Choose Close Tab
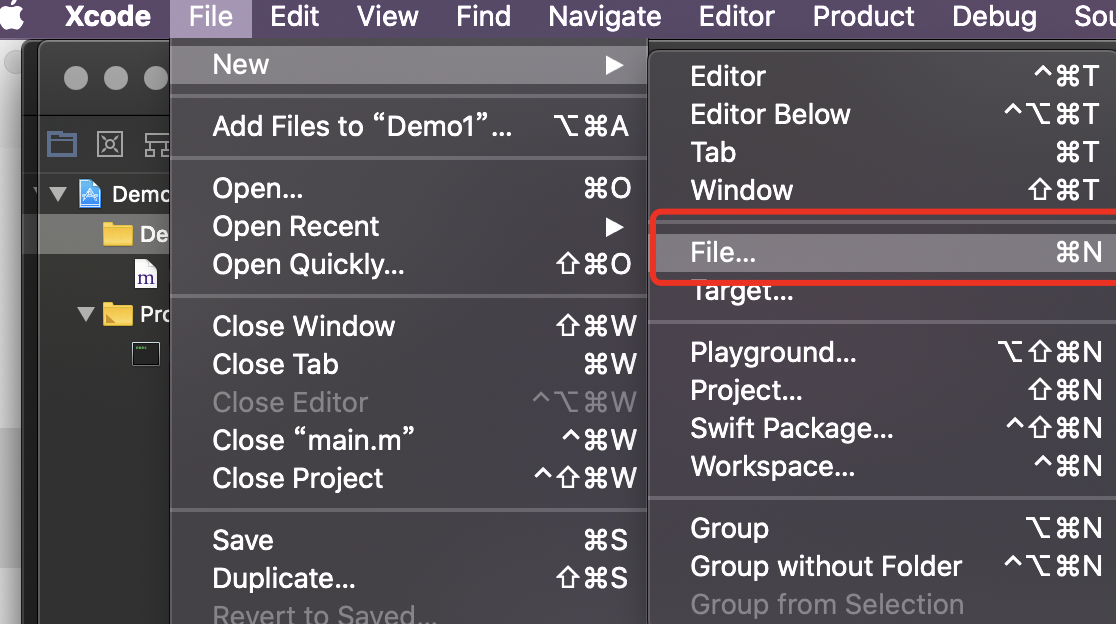Screen dimensions: 1116x624 click(409, 364)
